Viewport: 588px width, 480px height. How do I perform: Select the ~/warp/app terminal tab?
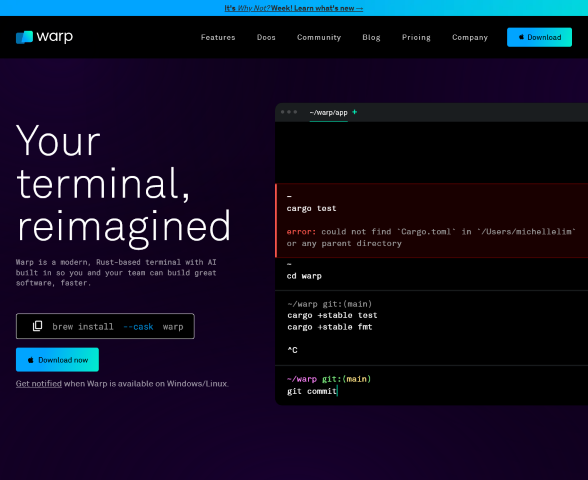pos(328,112)
